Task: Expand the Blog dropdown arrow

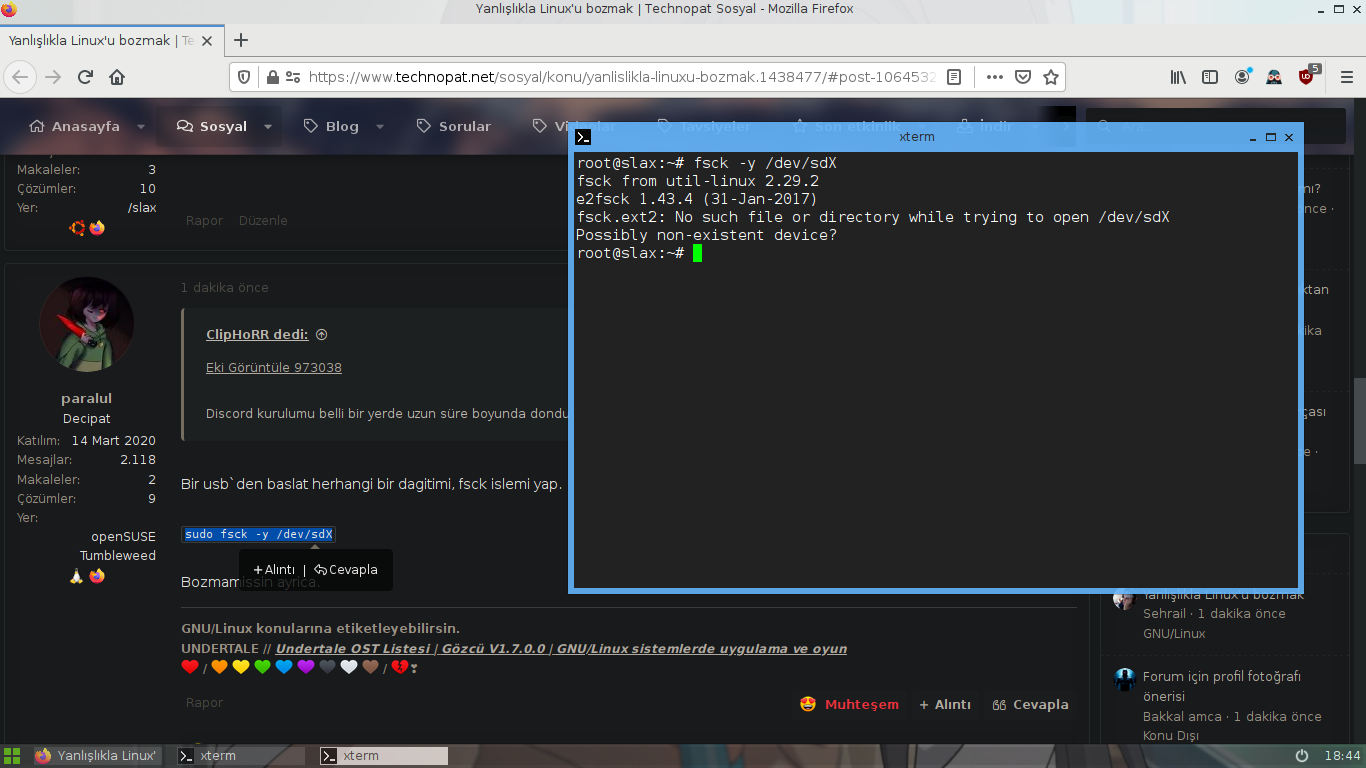Action: pos(380,127)
